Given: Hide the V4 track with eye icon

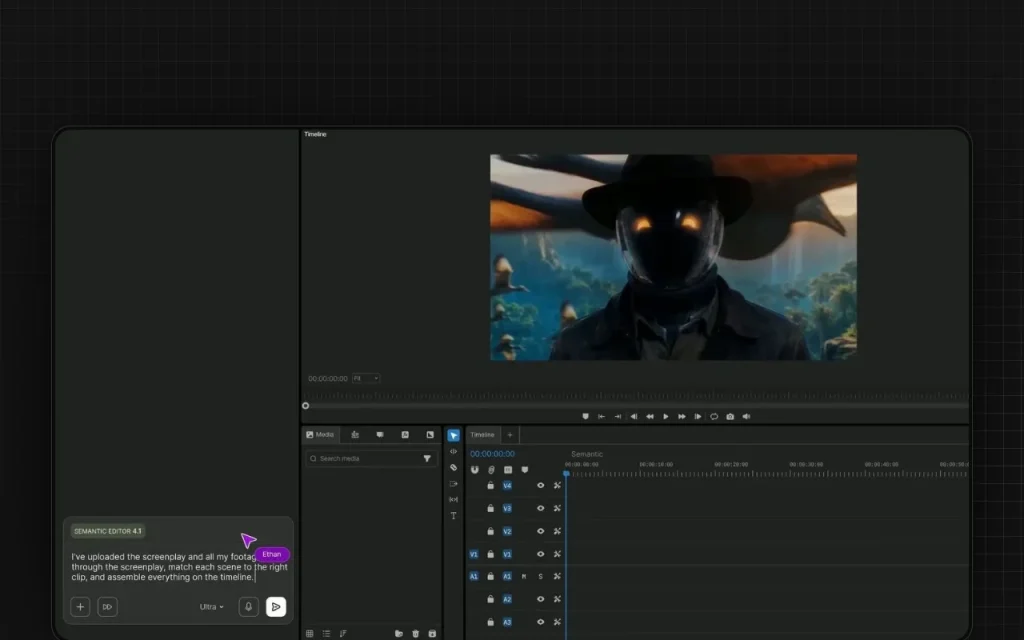Looking at the screenshot, I should (x=541, y=485).
